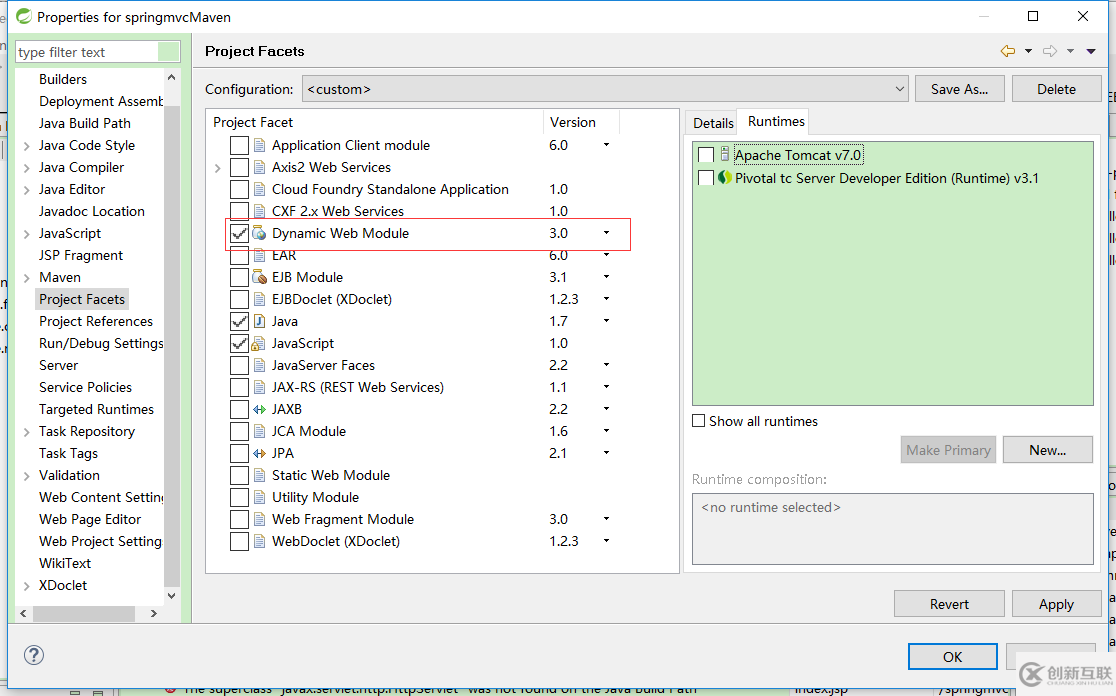Switch to the Details tab
Image resolution: width=1116 pixels, height=696 pixels.
pyautogui.click(x=713, y=123)
